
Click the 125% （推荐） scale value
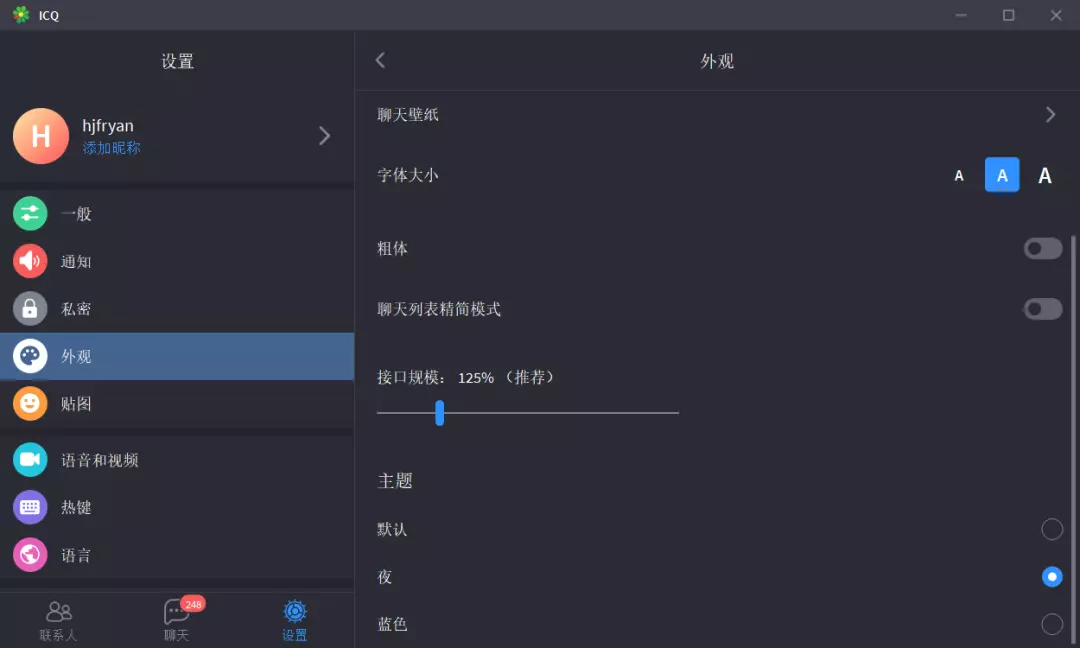[x=506, y=377]
